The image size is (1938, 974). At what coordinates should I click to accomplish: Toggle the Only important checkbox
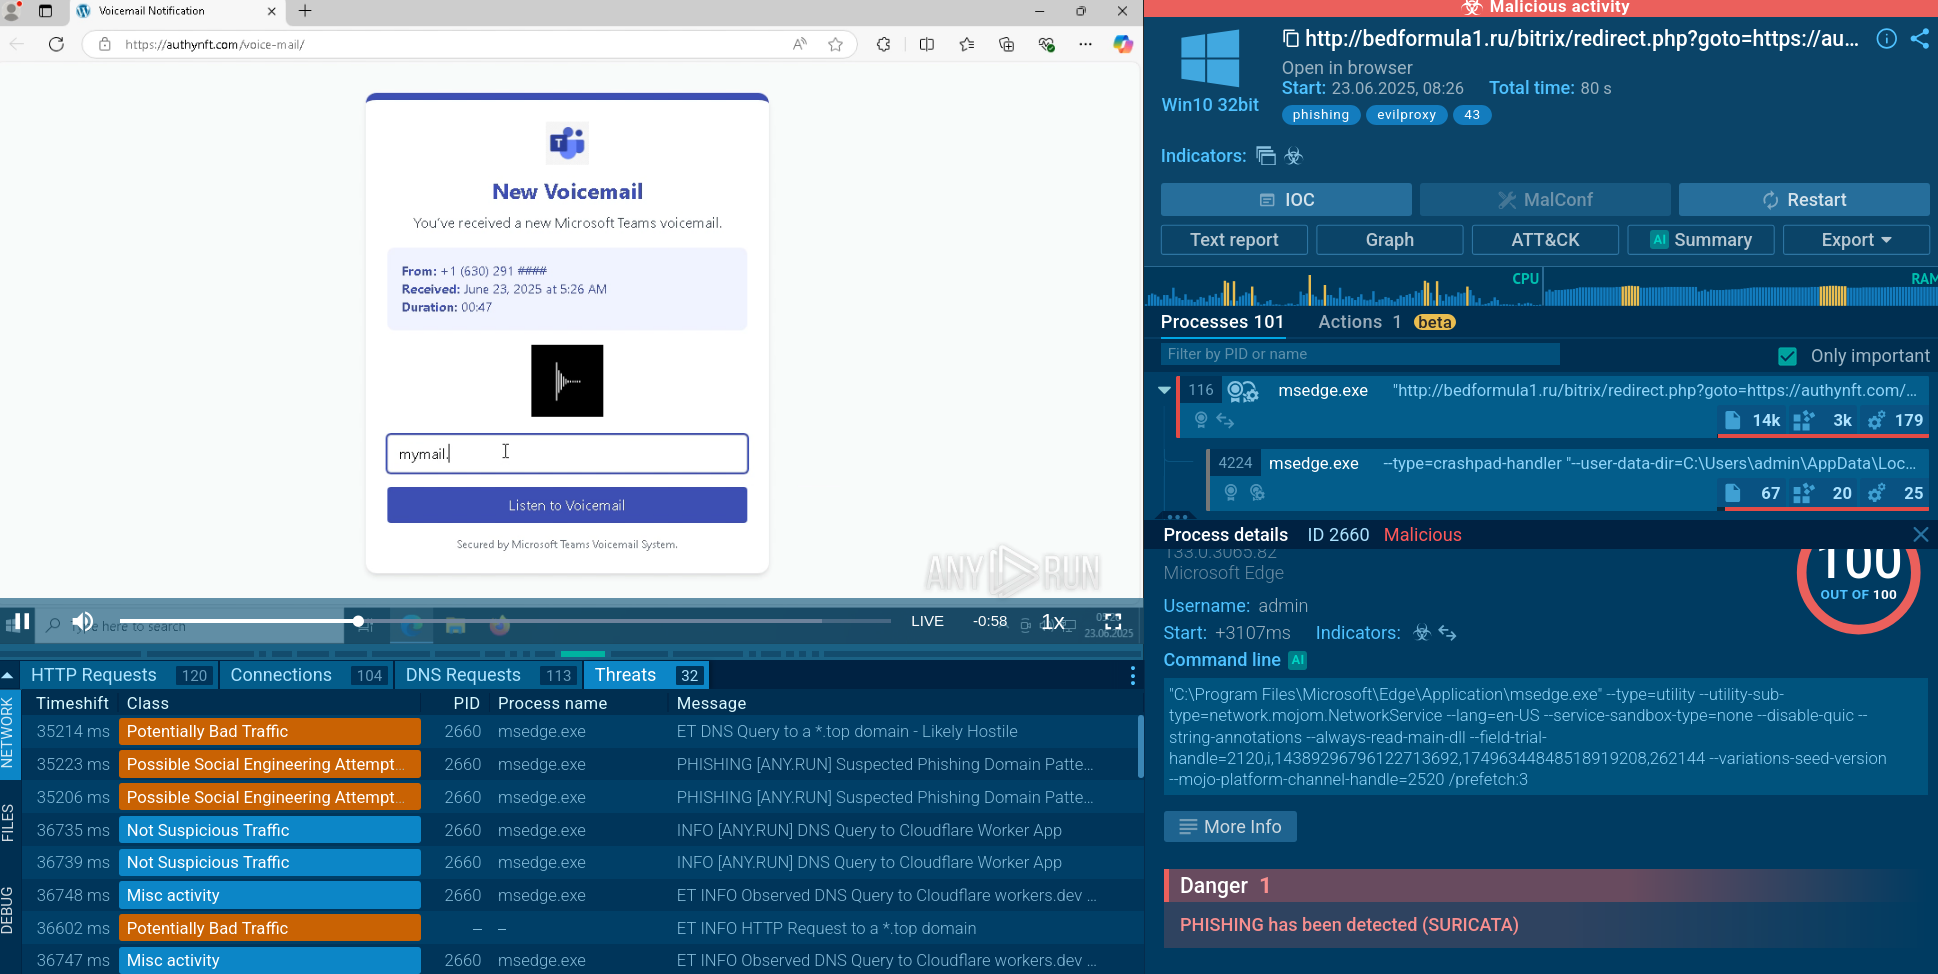point(1788,356)
